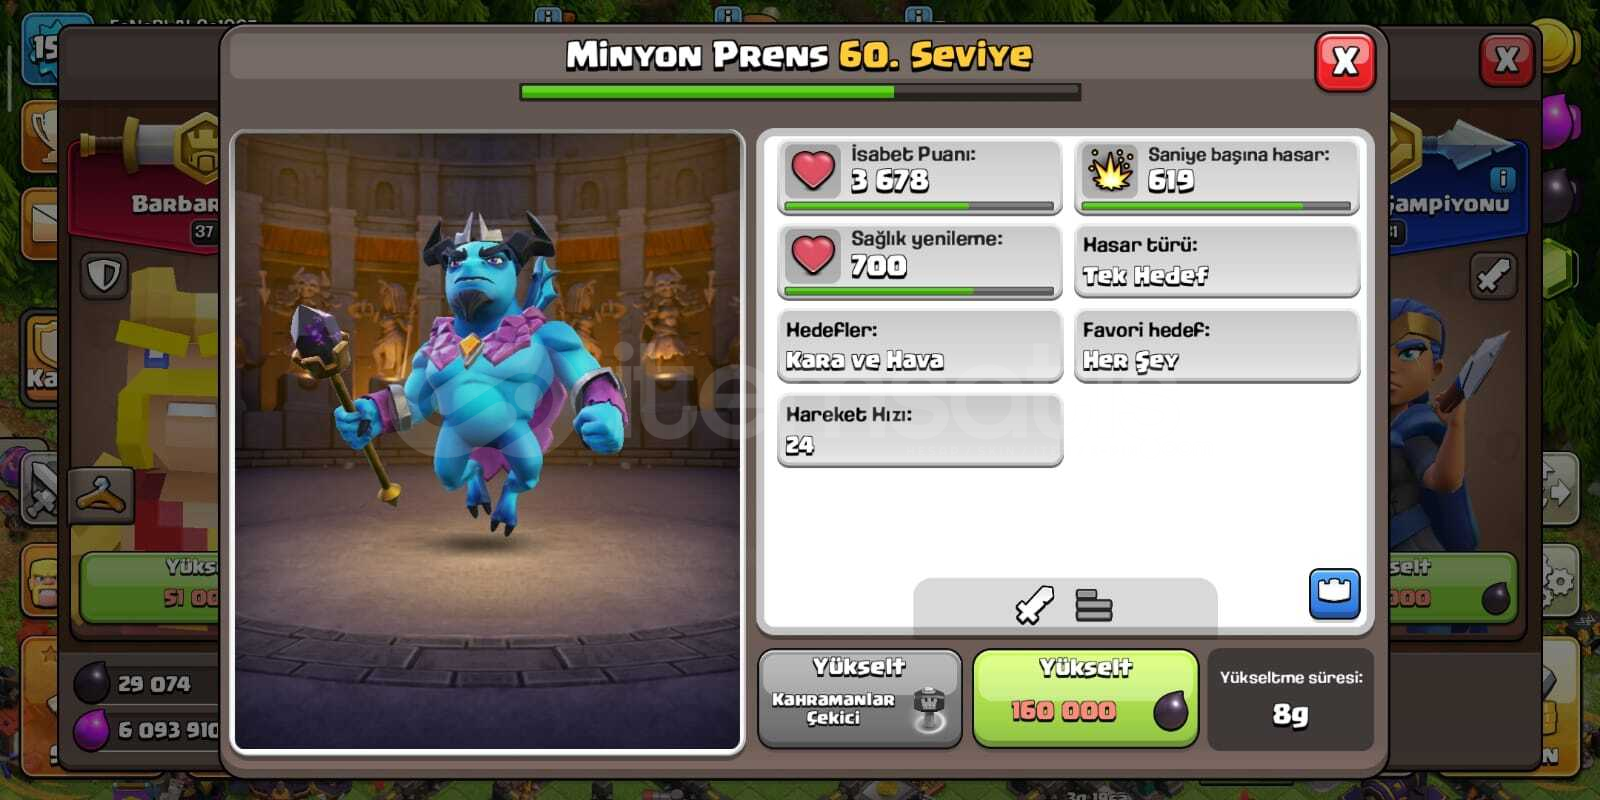
Task: Click the blue info icon near Şampiyonu
Action: 1502,179
